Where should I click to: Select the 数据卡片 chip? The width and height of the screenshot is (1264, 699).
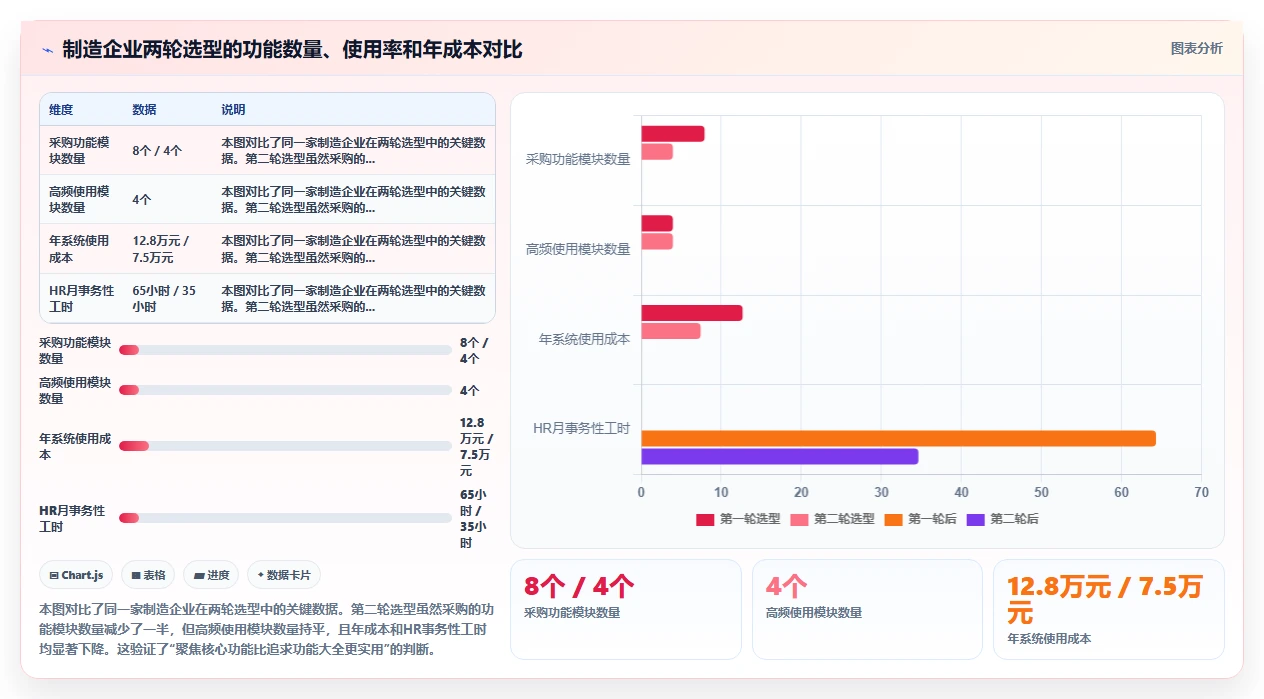click(x=284, y=575)
